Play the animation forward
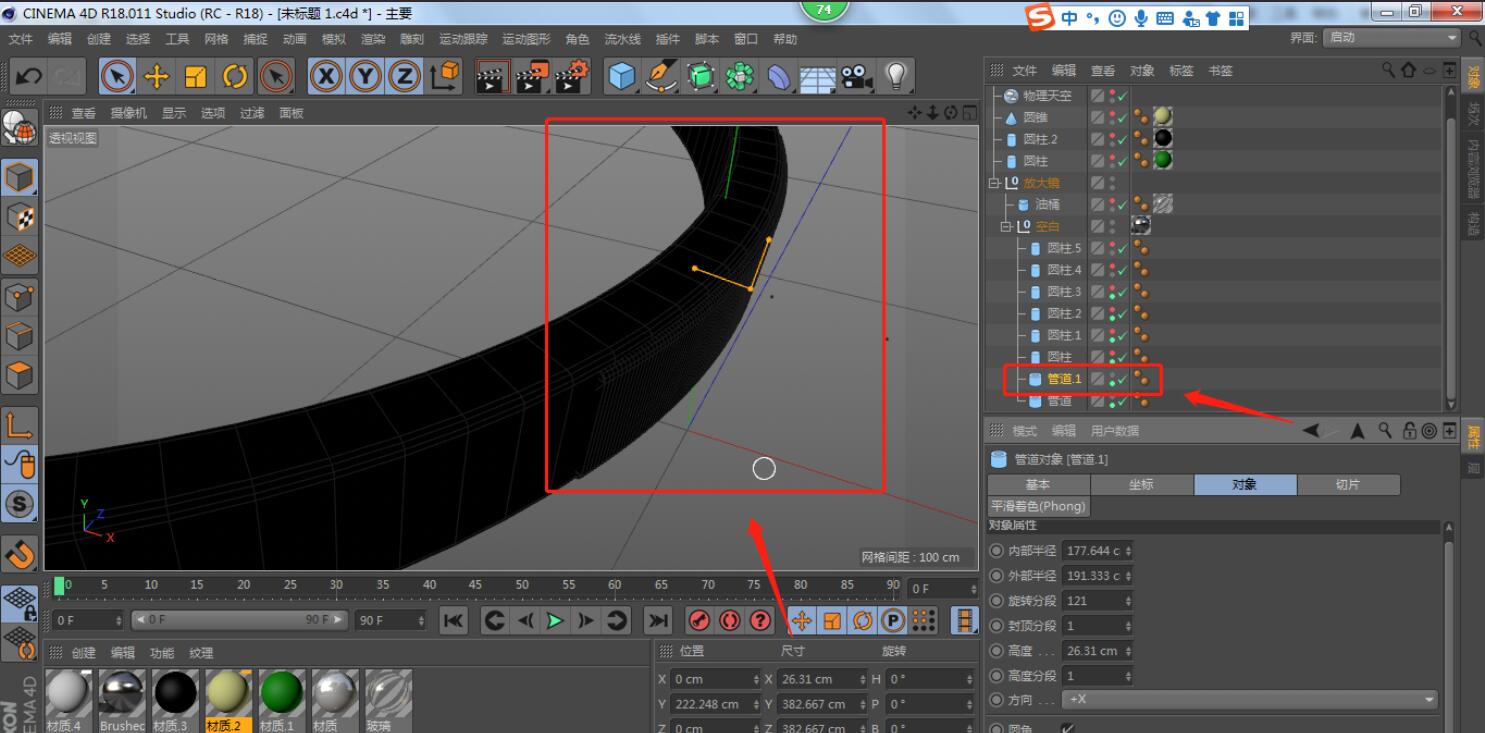The height and width of the screenshot is (733, 1485). 555,621
